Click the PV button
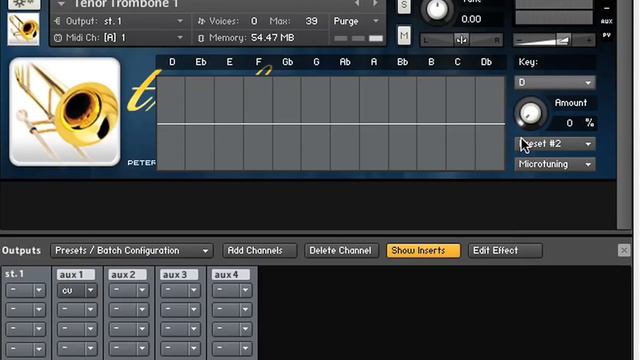The height and width of the screenshot is (360, 640). [x=607, y=35]
